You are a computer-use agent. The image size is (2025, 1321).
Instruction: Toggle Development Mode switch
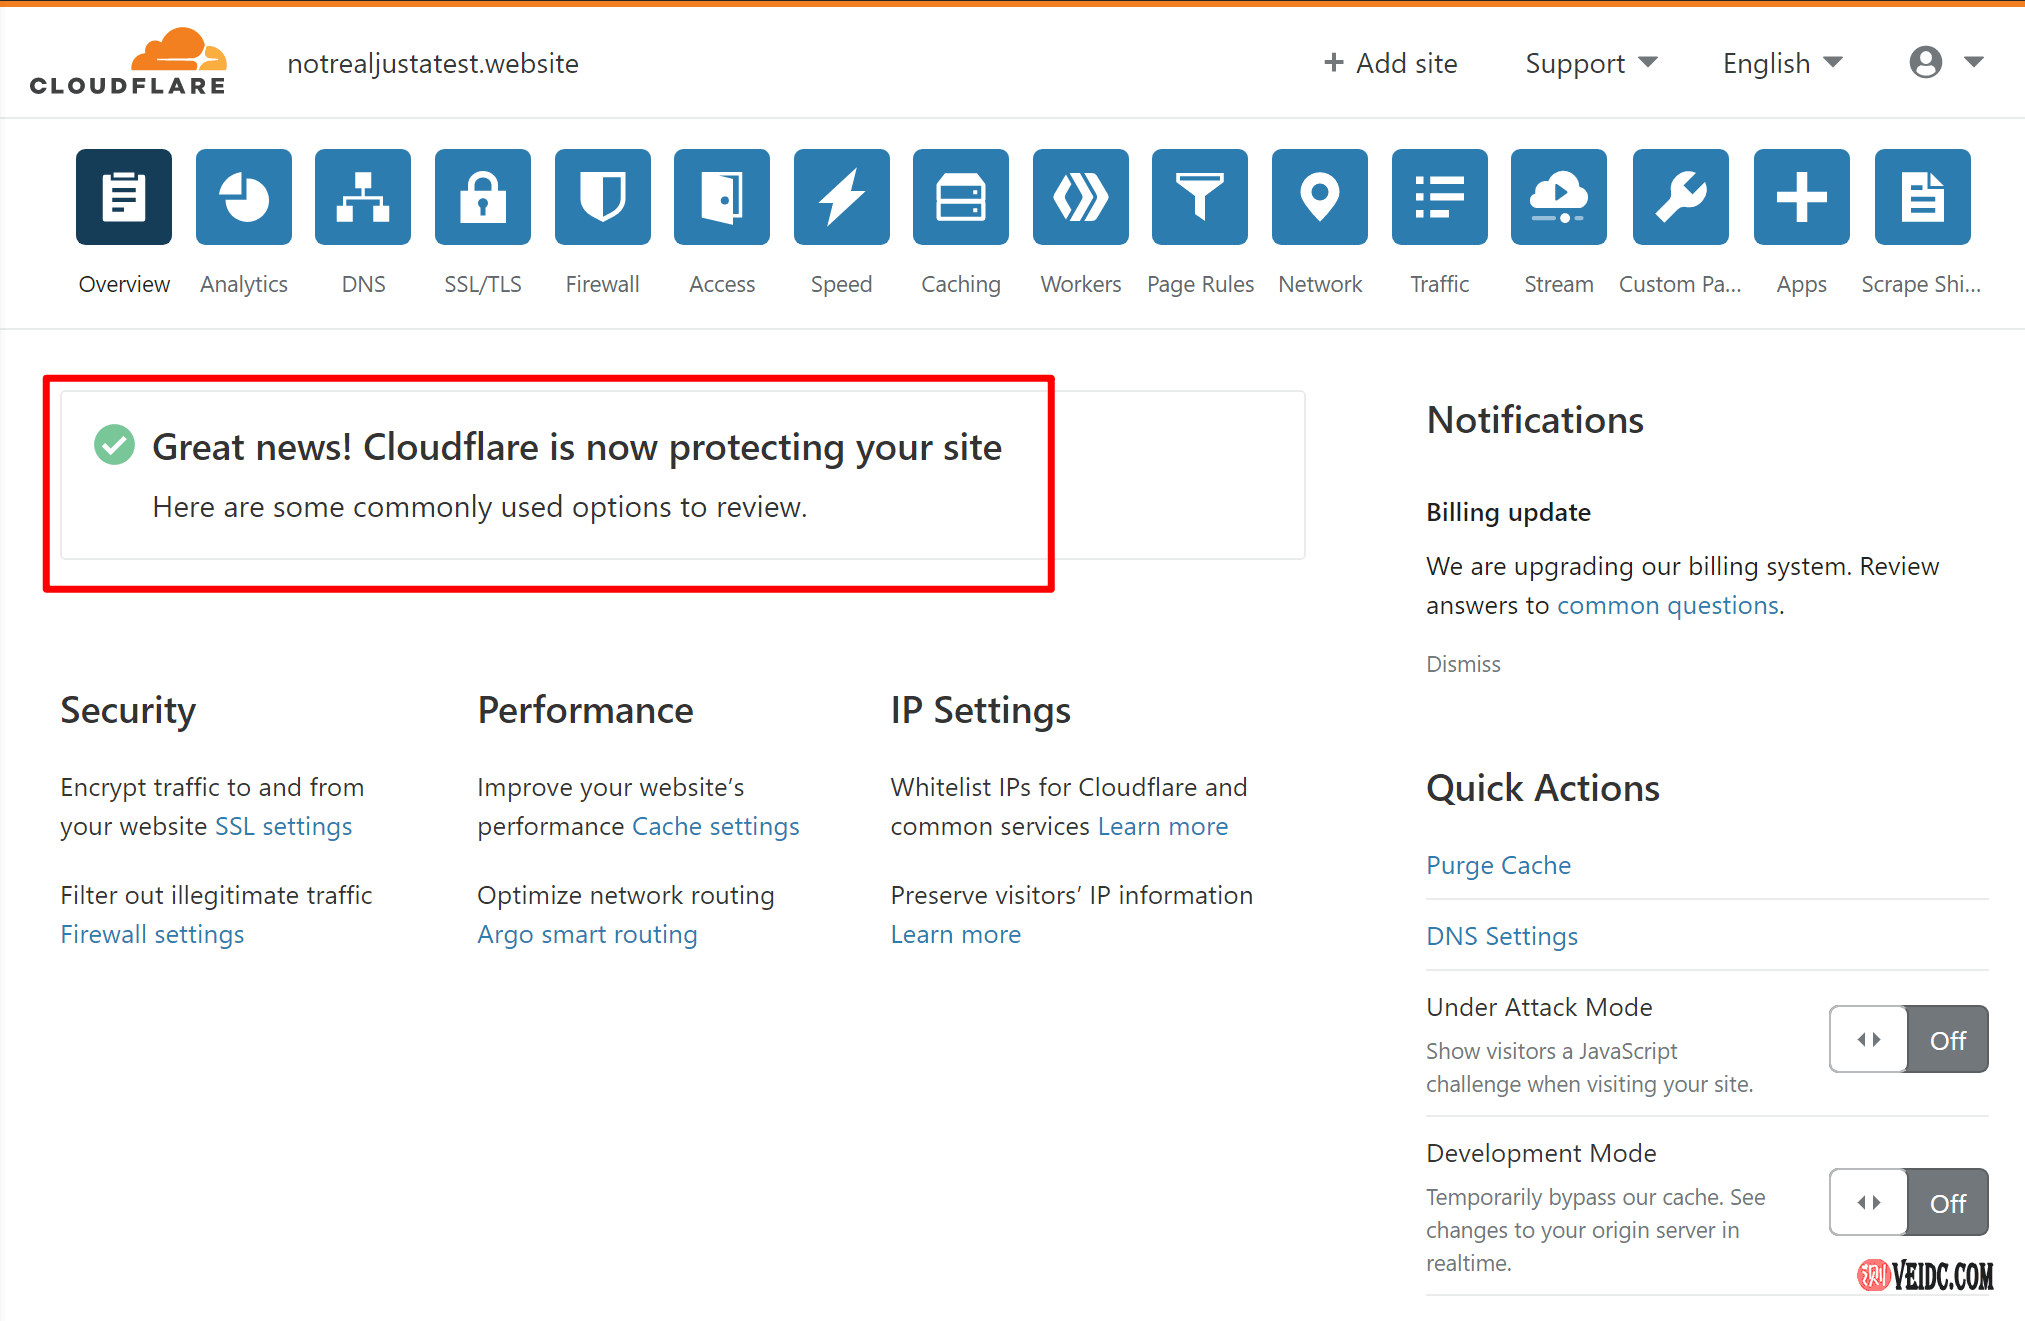[1907, 1202]
